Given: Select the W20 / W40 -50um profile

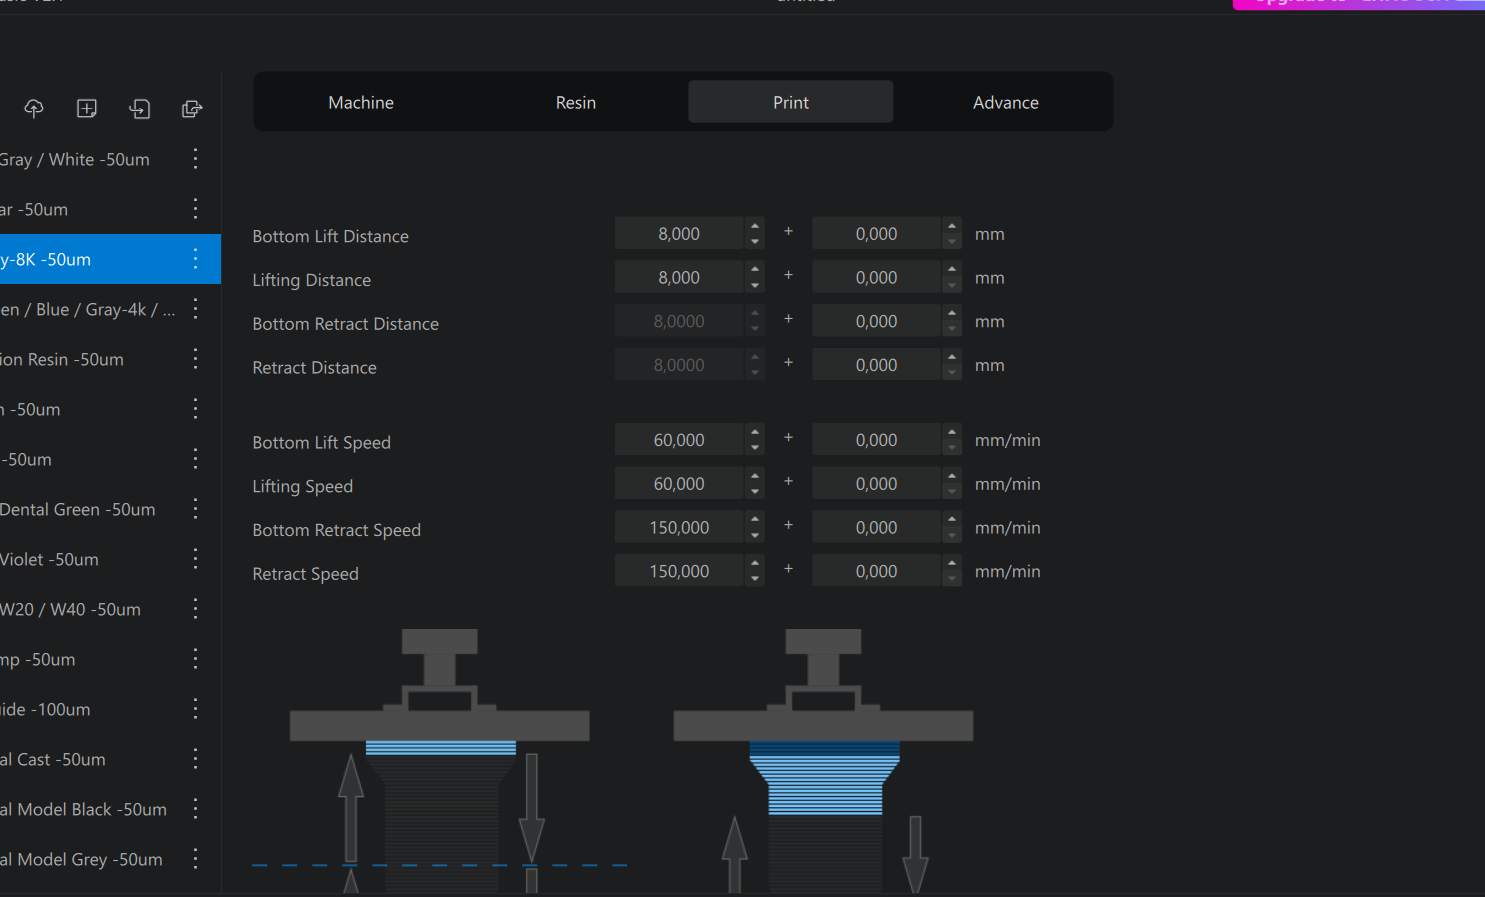Looking at the screenshot, I should tap(110, 609).
